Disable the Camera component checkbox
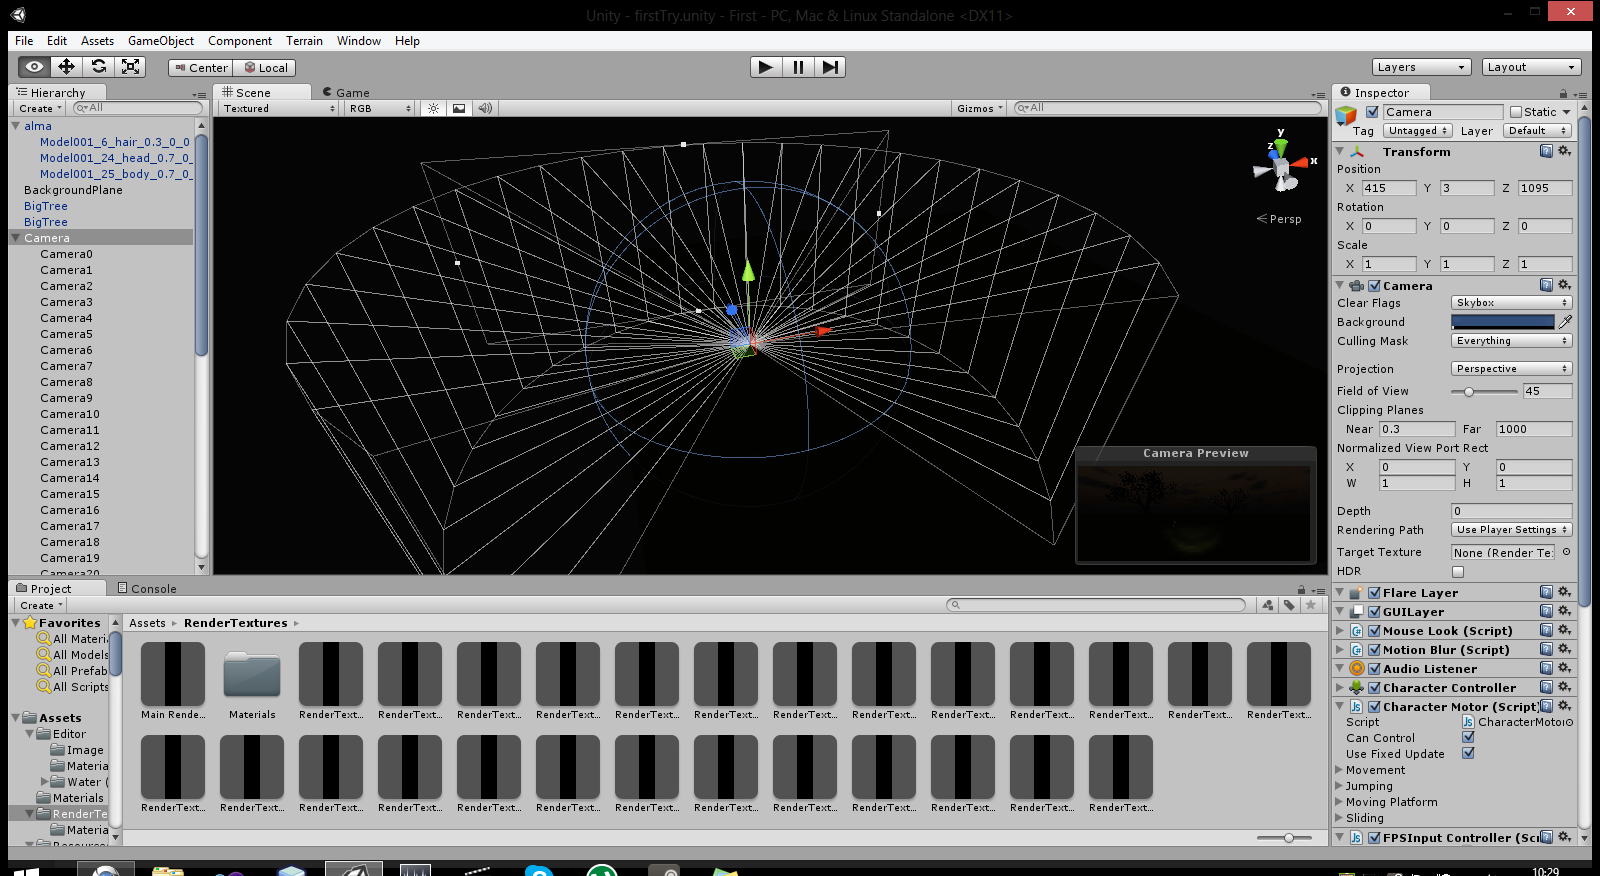The image size is (1600, 876). pyautogui.click(x=1374, y=285)
